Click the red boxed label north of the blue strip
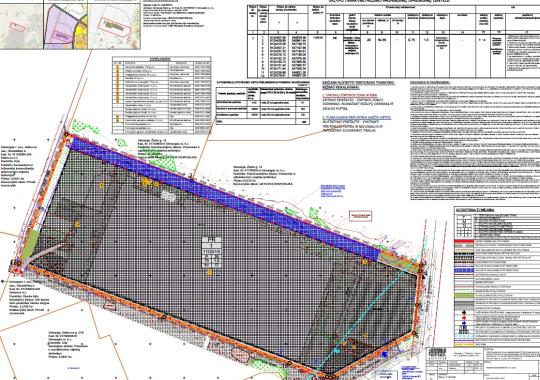 click(361, 216)
